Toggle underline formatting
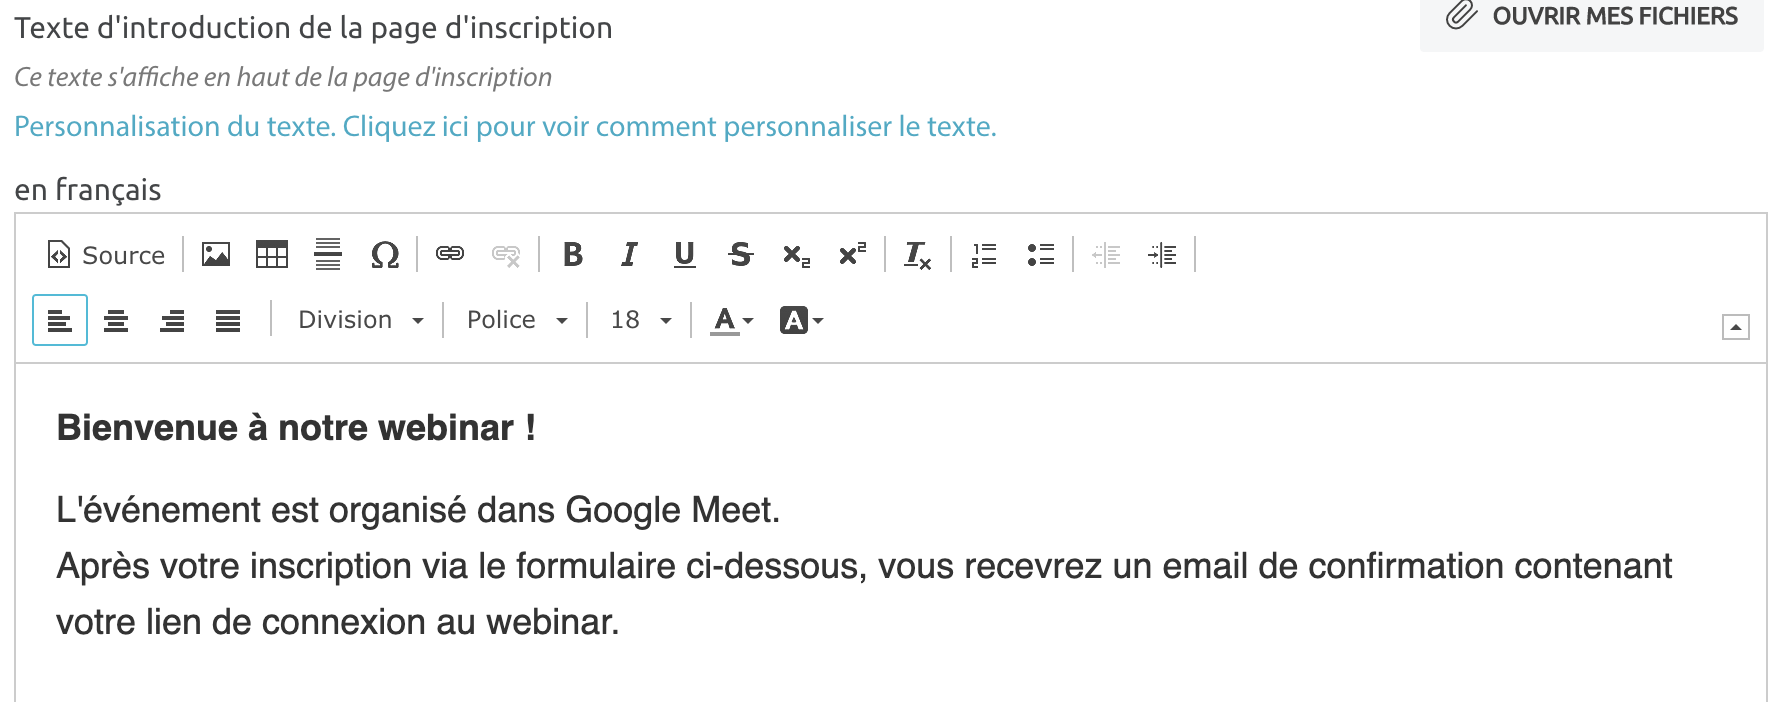Image resolution: width=1780 pixels, height=702 pixels. point(684,255)
